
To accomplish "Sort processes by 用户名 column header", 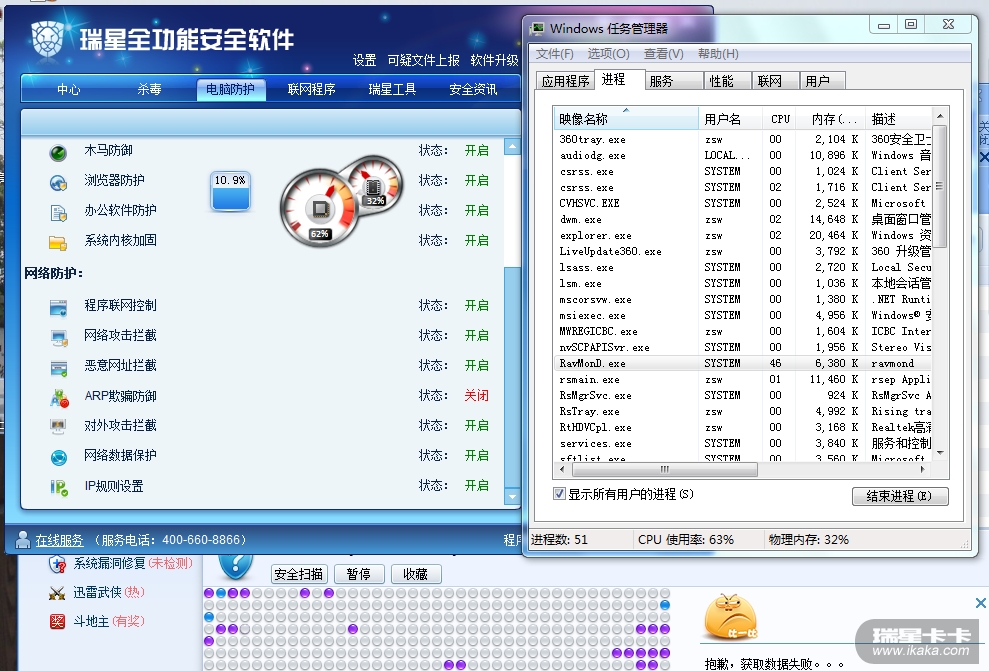I will pyautogui.click(x=730, y=119).
